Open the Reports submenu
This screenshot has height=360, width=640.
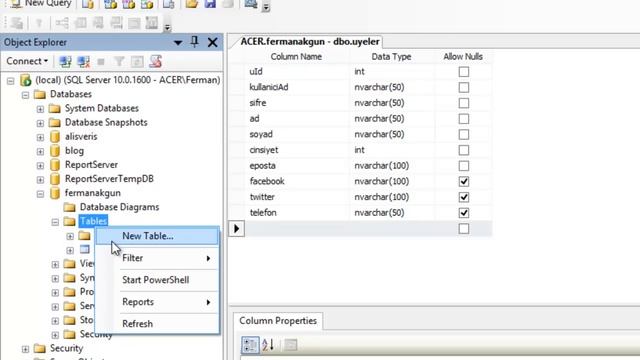click(157, 302)
